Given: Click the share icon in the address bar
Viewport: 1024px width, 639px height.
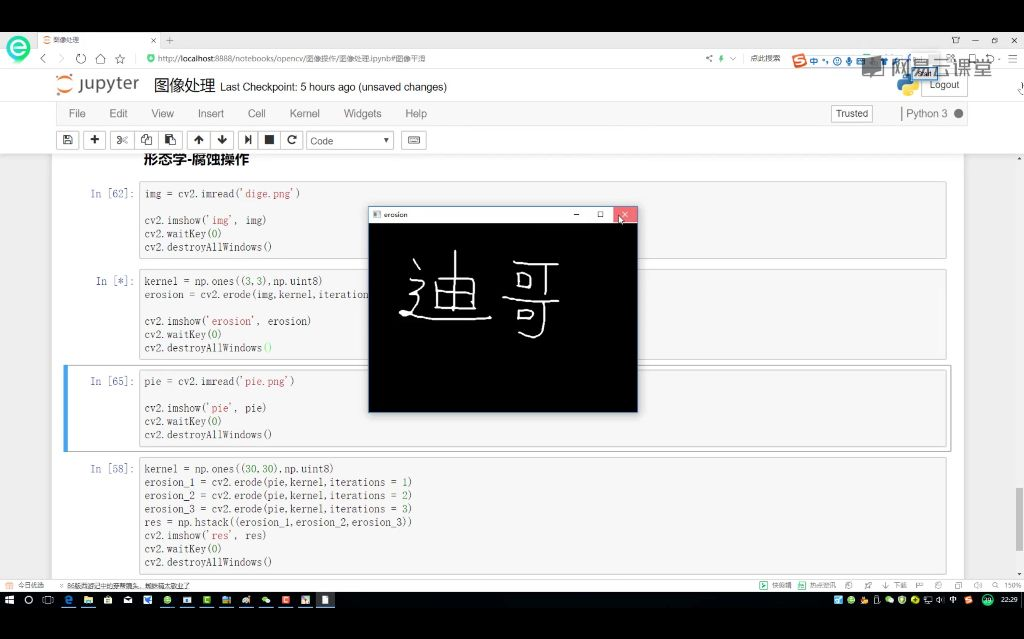Looking at the screenshot, I should pos(709,58).
